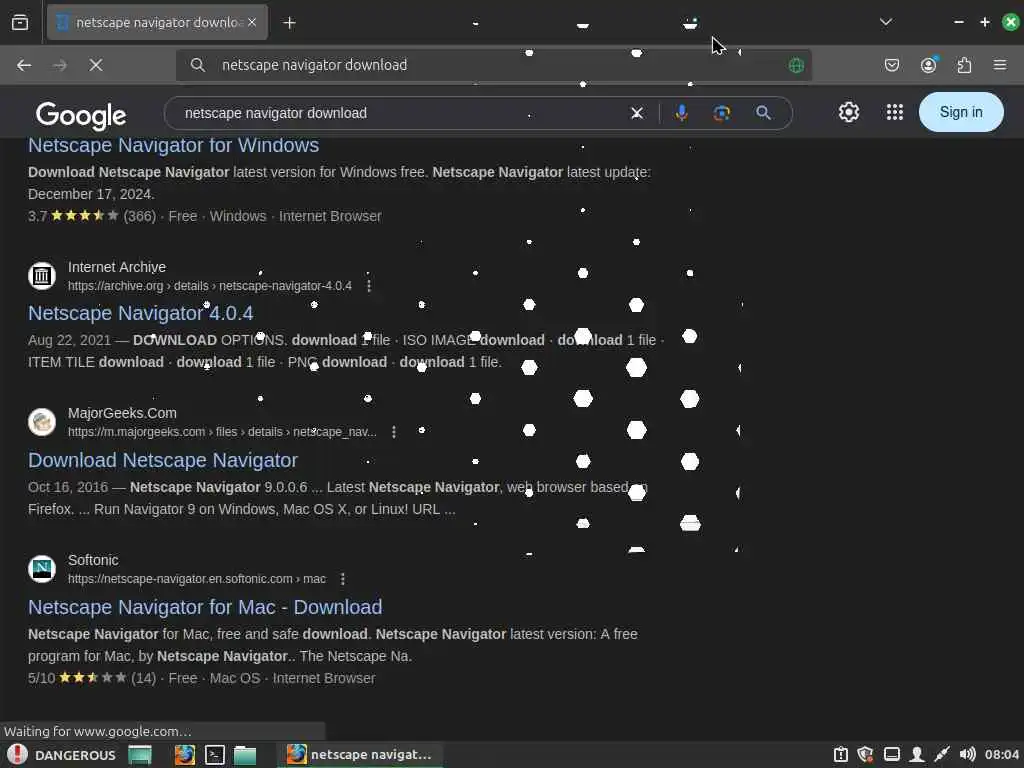
Task: Open the Save to Pocket icon
Action: [891, 65]
